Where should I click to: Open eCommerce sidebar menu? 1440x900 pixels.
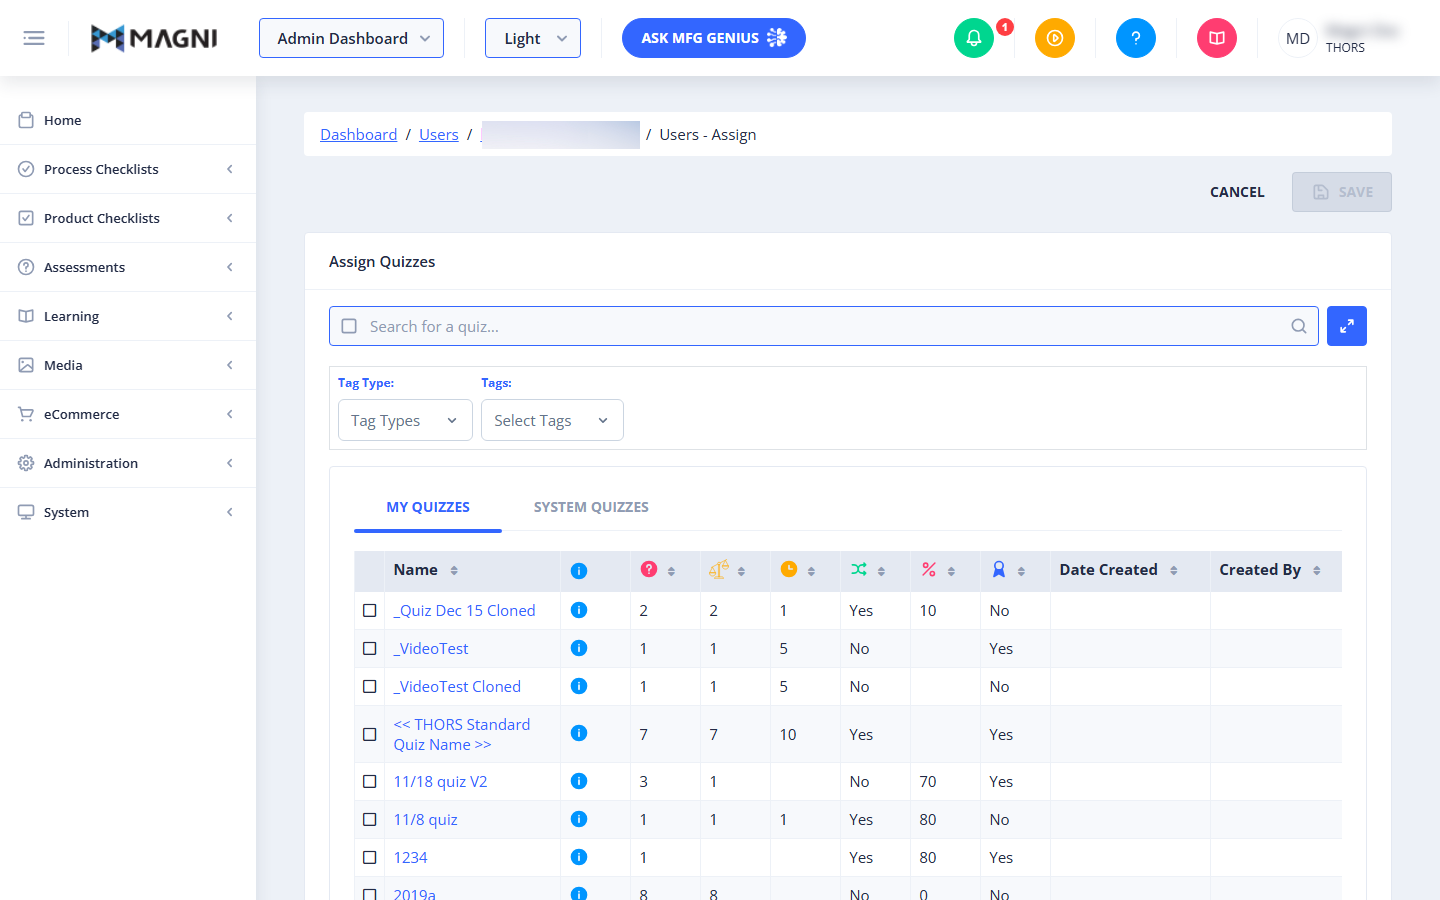click(128, 414)
